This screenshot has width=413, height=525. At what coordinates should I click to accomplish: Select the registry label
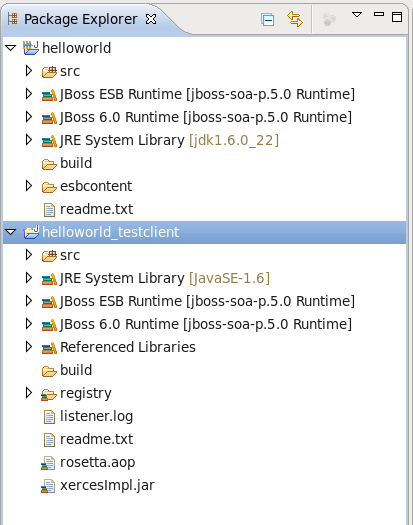click(86, 394)
